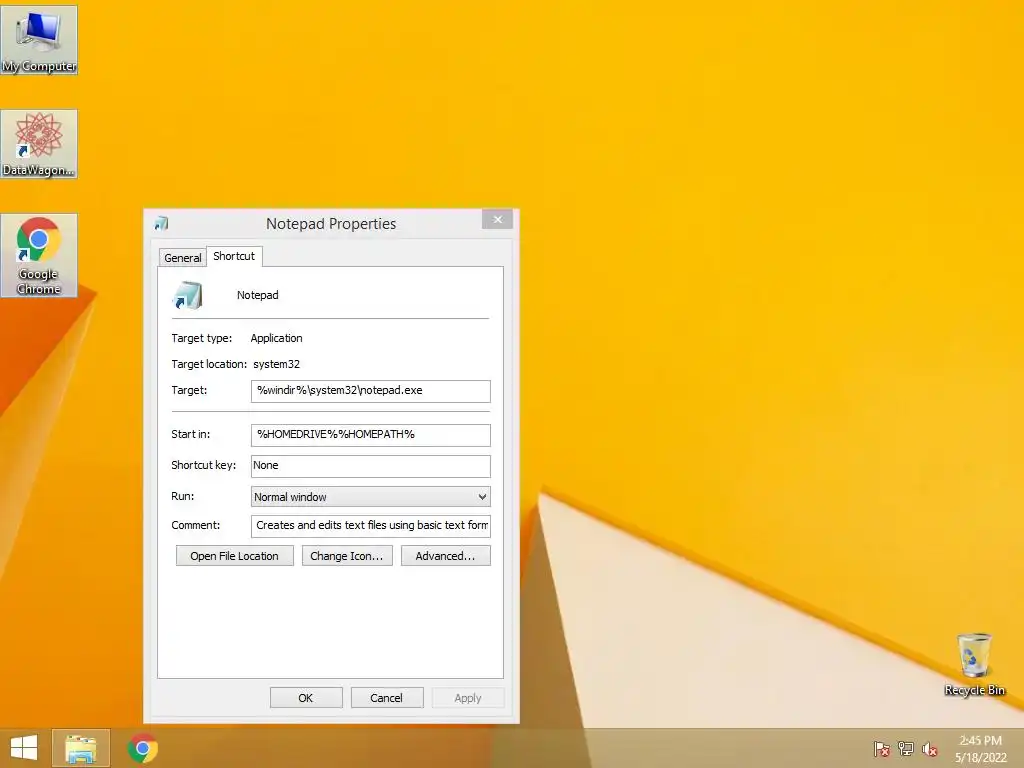Click inside the Start in field
This screenshot has width=1024, height=768.
coord(370,435)
